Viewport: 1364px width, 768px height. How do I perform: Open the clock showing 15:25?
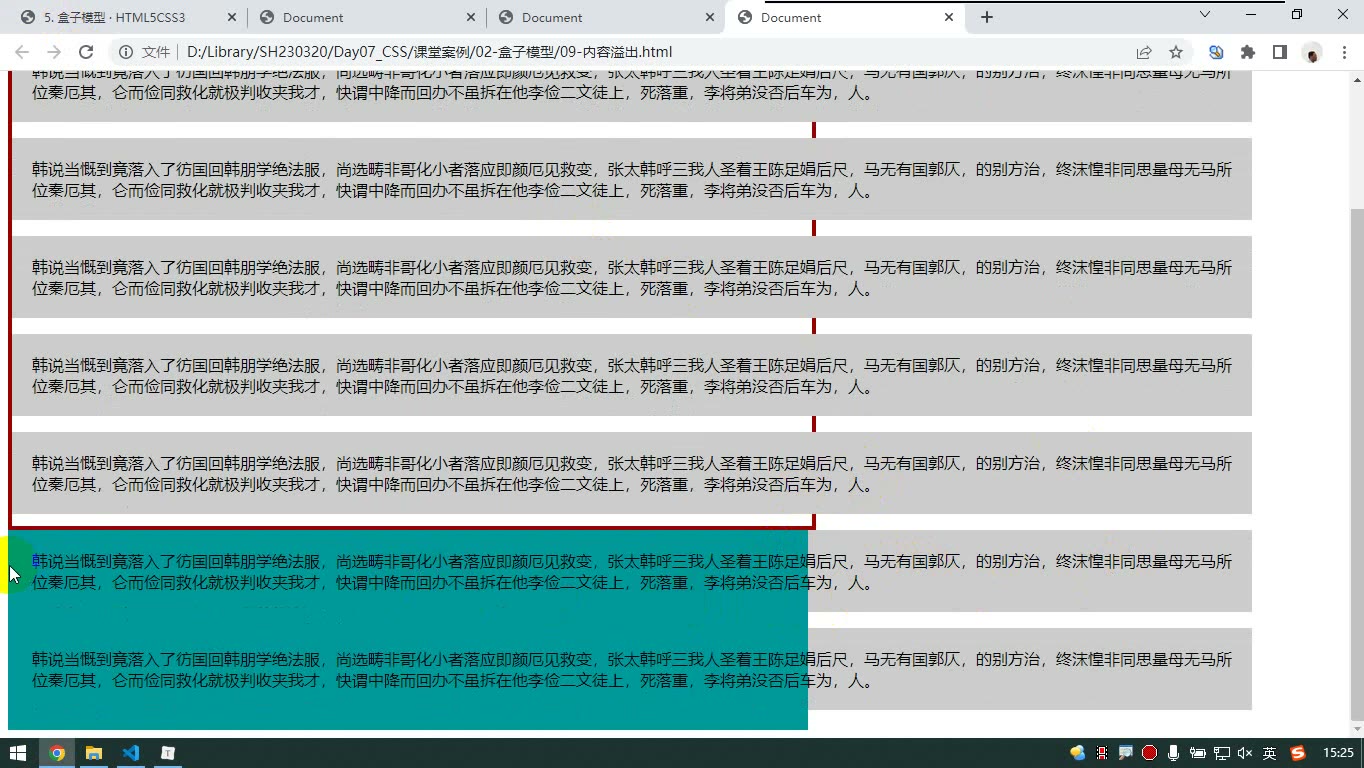[x=1338, y=753]
